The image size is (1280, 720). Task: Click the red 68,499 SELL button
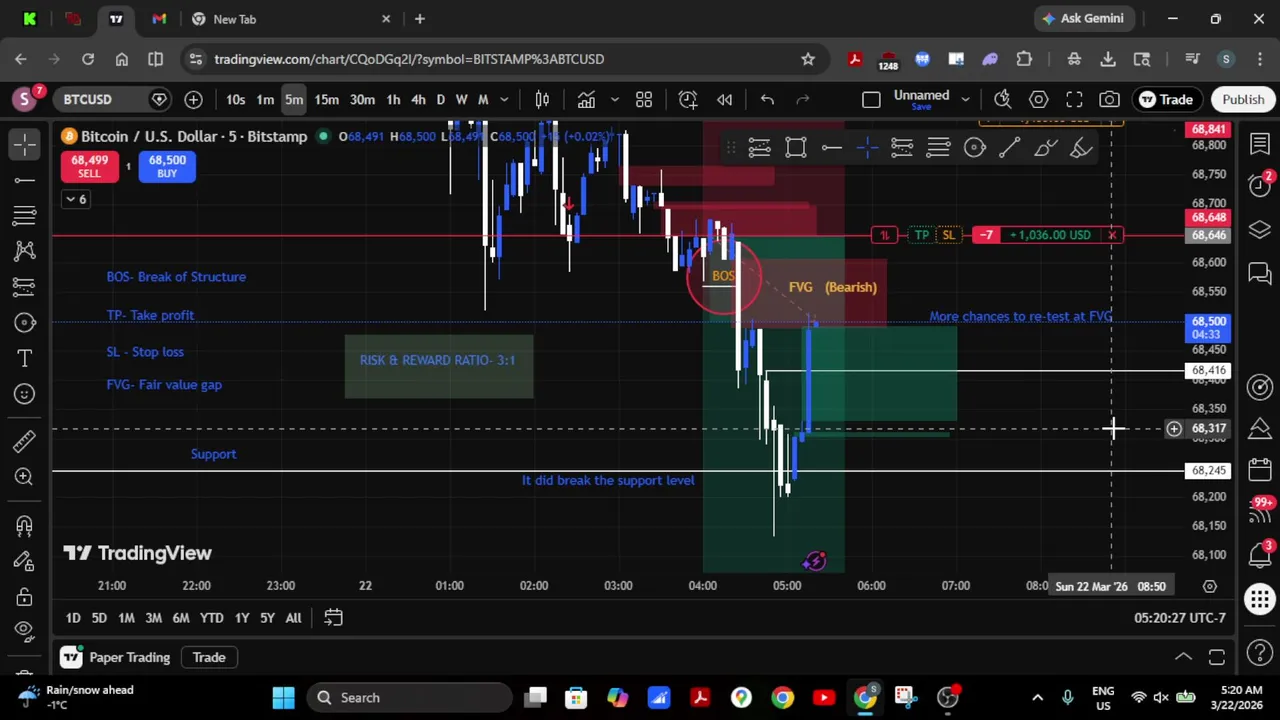click(x=89, y=166)
